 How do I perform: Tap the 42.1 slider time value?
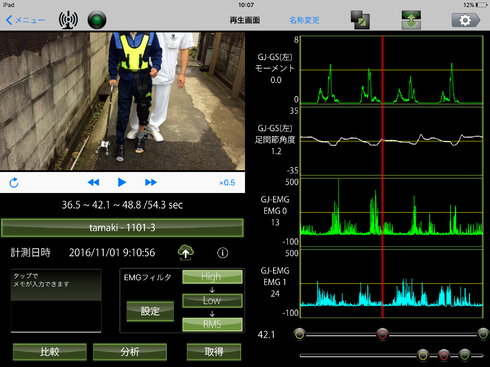tap(266, 334)
